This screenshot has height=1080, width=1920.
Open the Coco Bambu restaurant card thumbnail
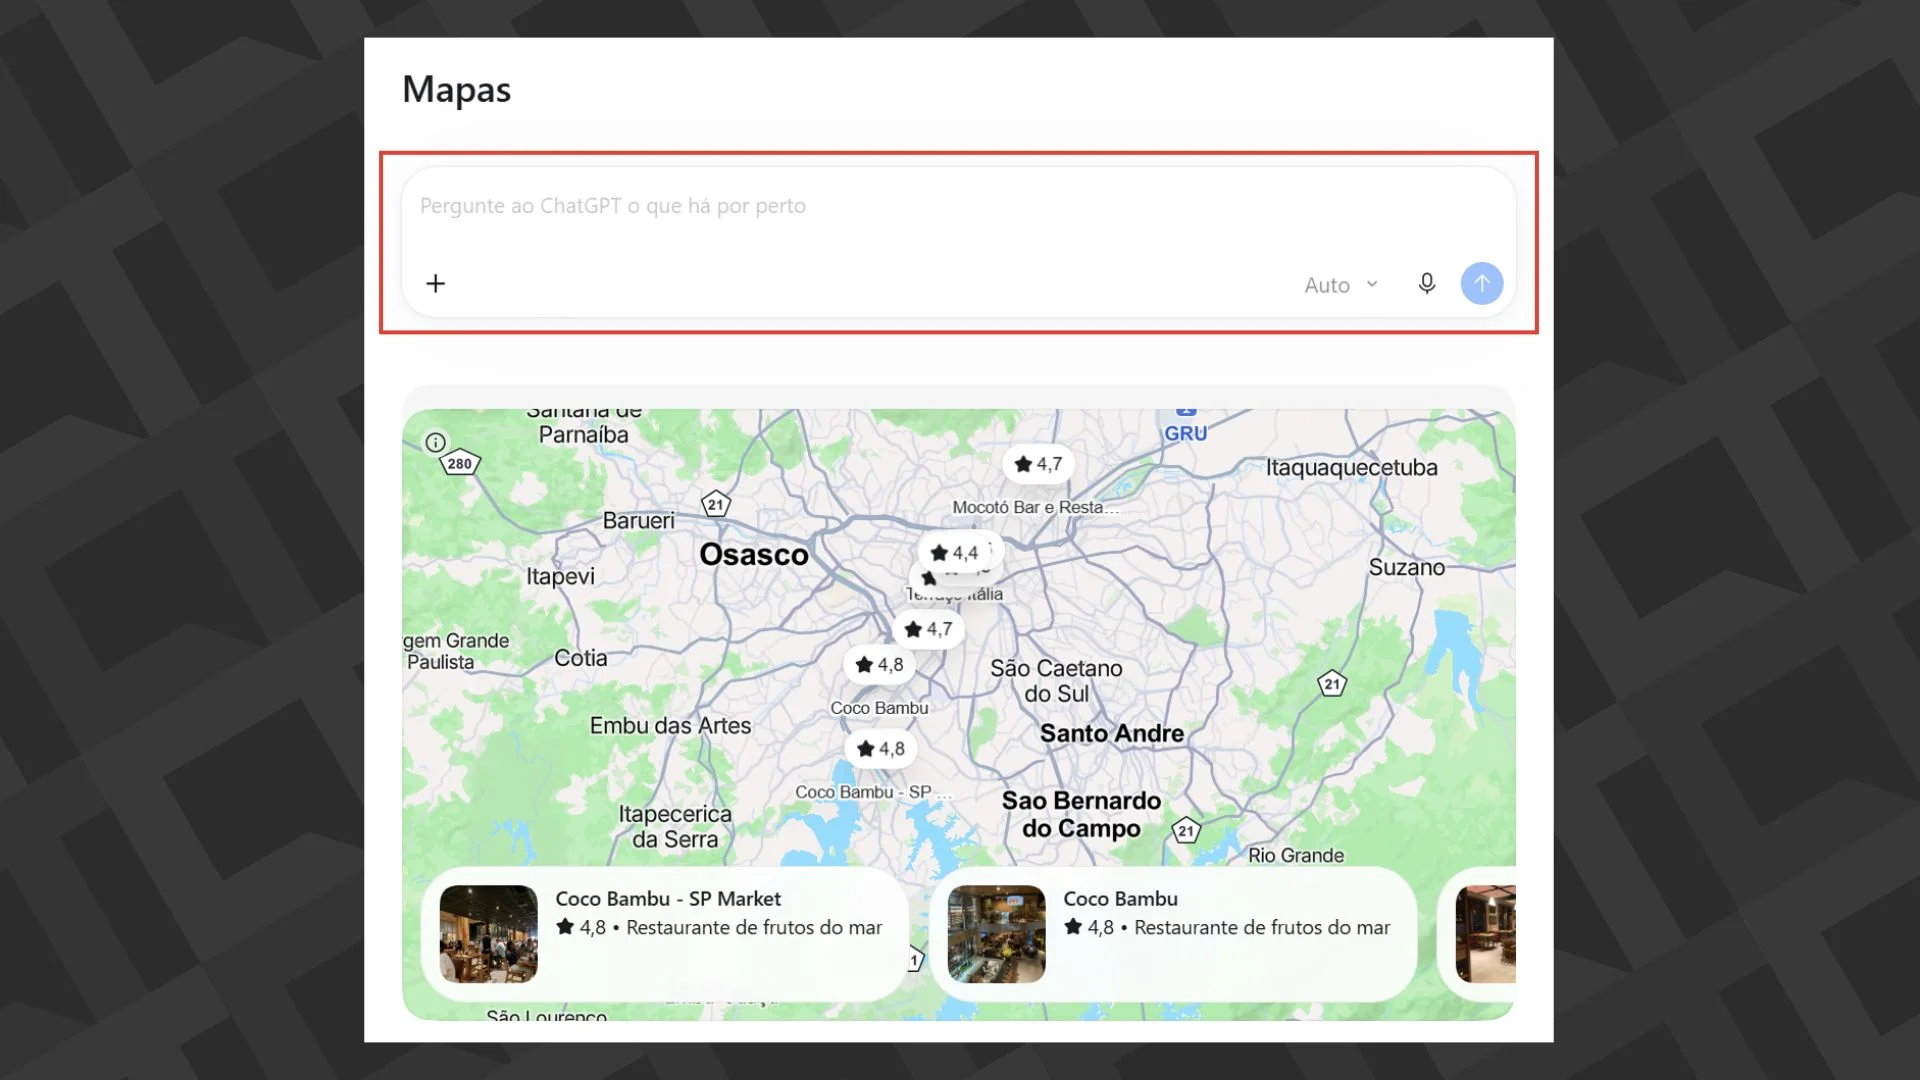click(996, 934)
